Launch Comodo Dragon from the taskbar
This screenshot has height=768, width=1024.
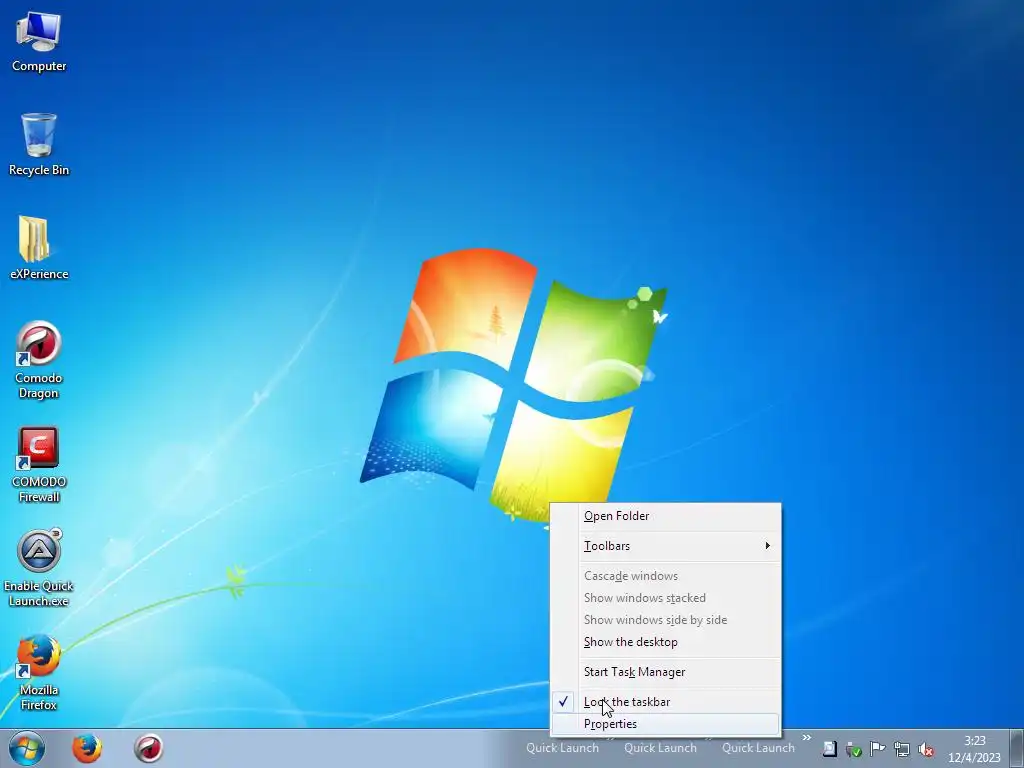(x=149, y=748)
